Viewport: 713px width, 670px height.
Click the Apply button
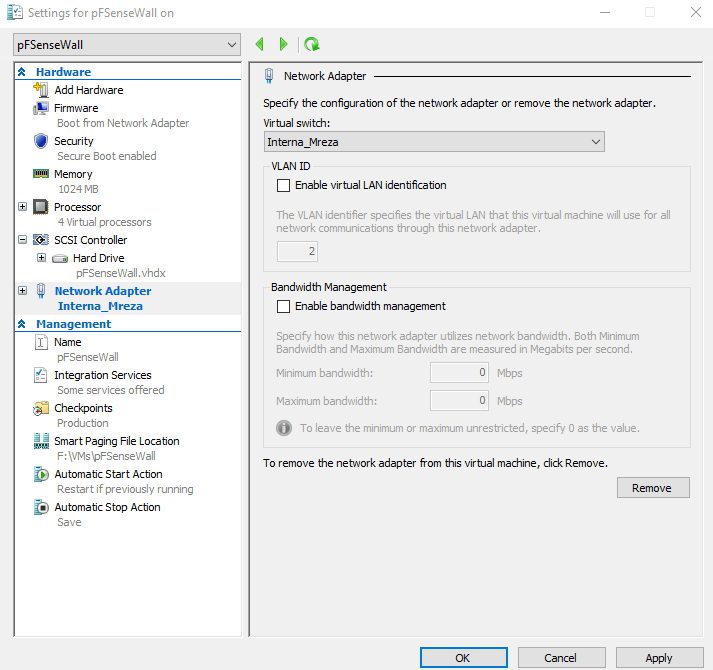coord(658,658)
